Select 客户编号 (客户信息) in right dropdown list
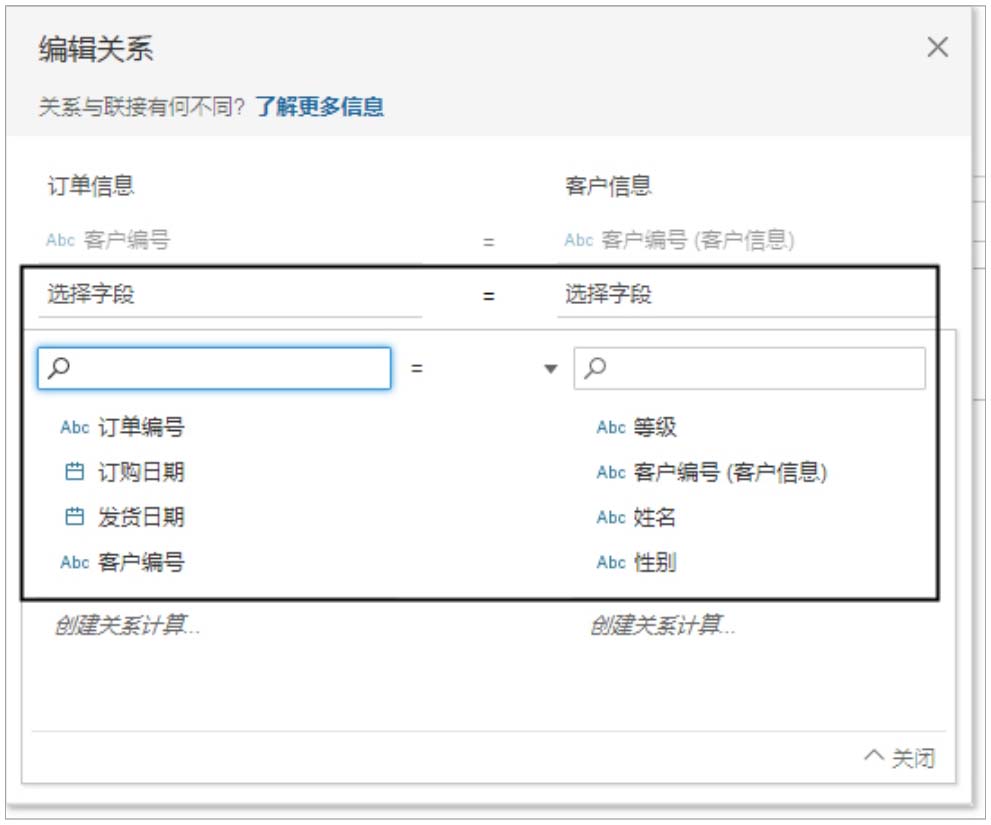This screenshot has height=825, width=991. point(729,473)
